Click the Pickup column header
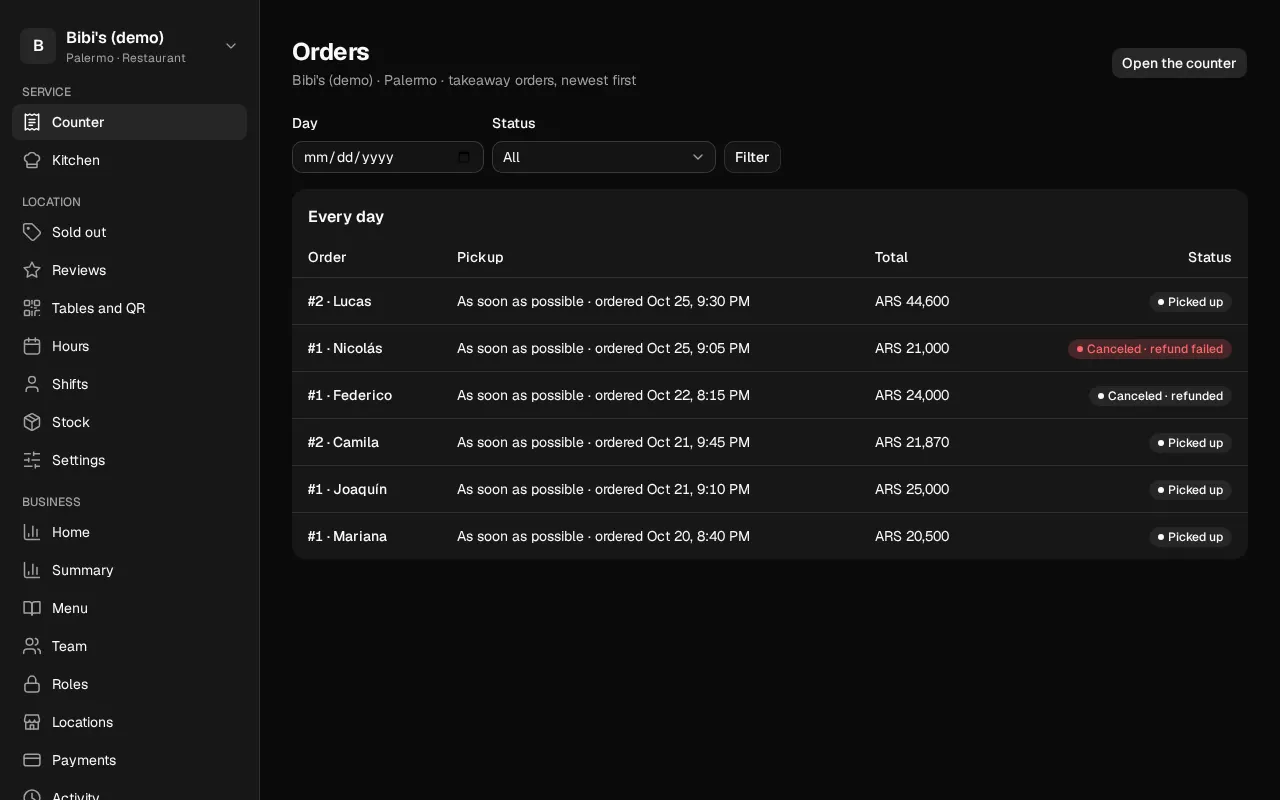This screenshot has height=800, width=1280. tap(480, 257)
